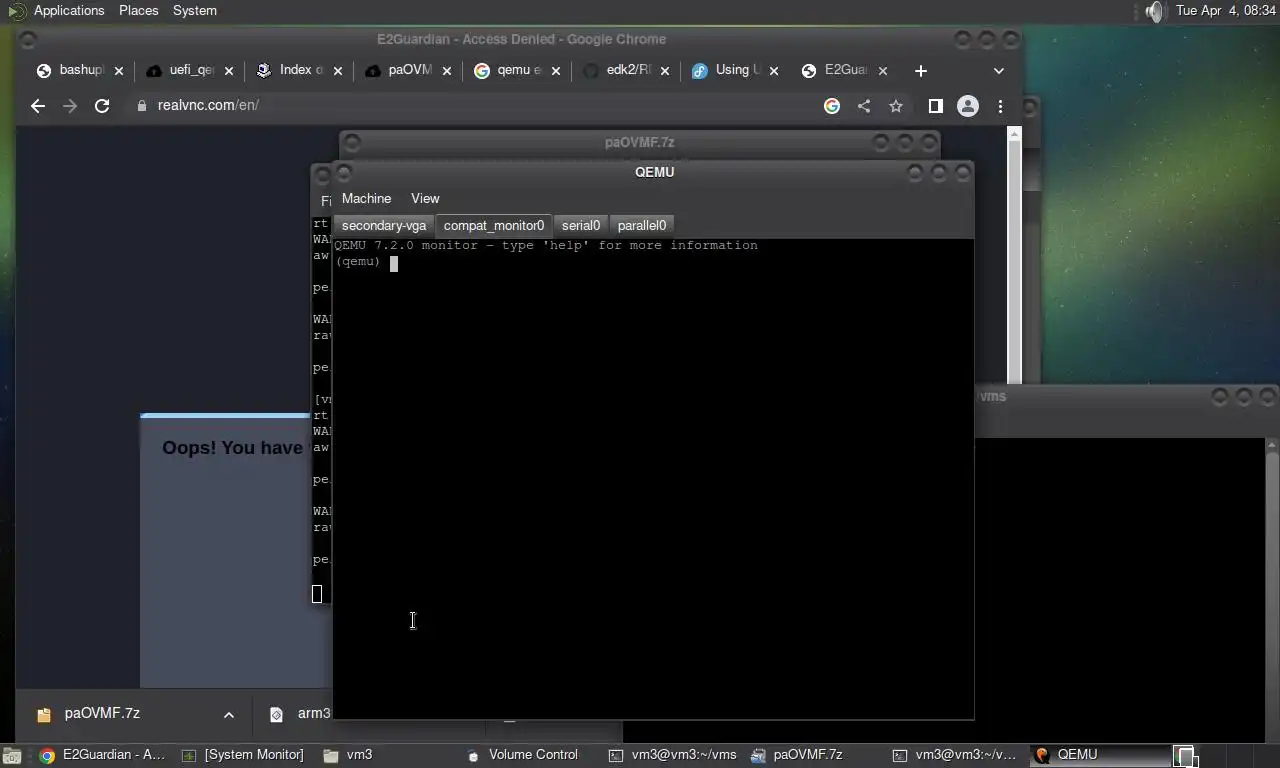Screen dimensions: 1280x768
Task: Close the bashupl tab
Action: [119, 71]
